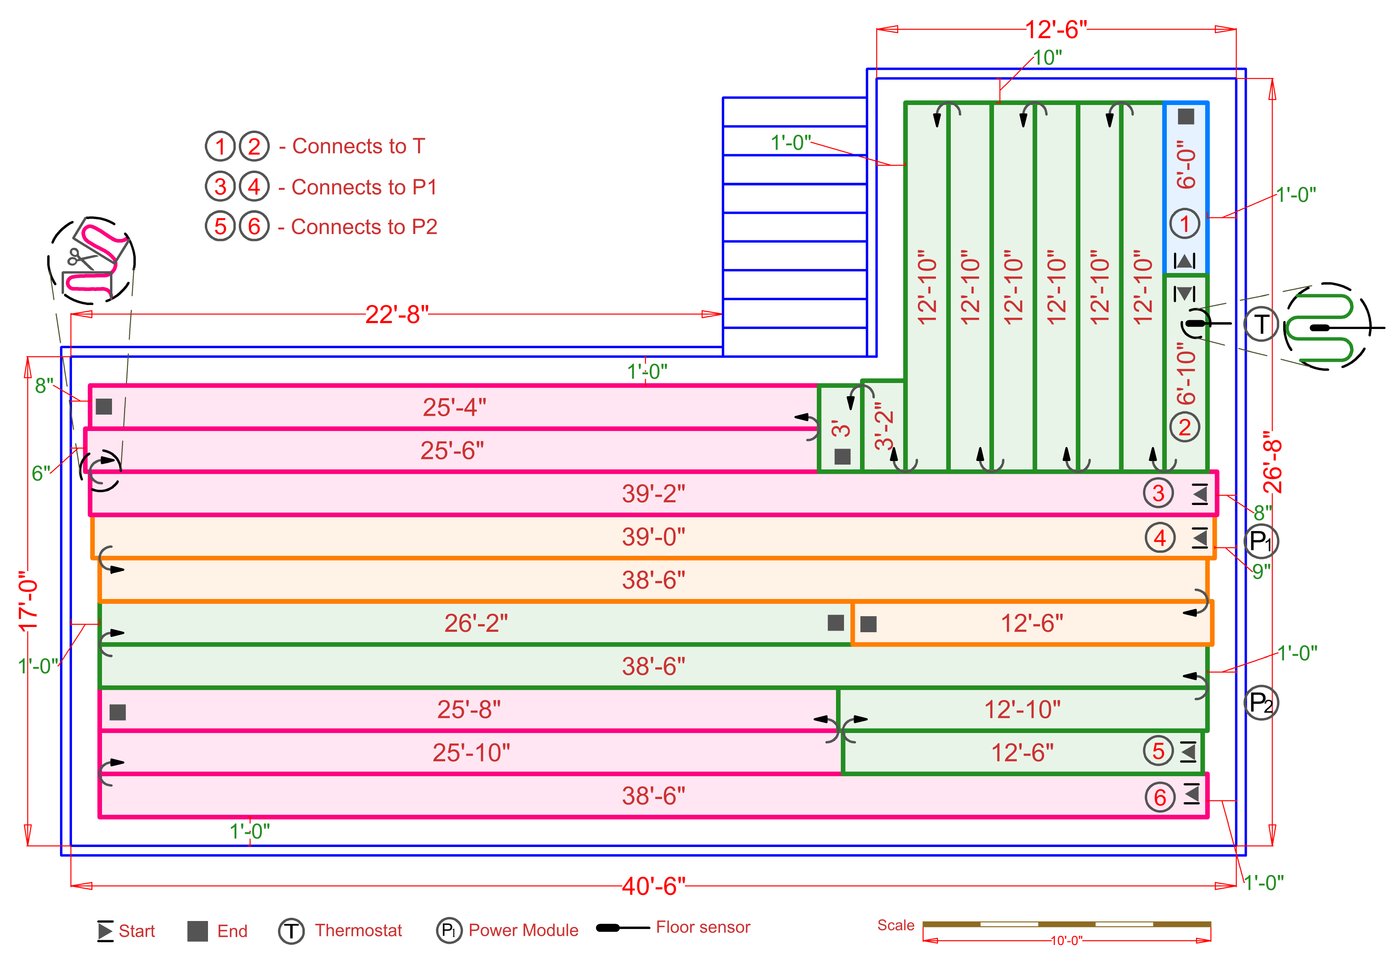Screen dimensions: 1400x963
Task: Click the "Connects to P1" legend text
Action: 364,187
